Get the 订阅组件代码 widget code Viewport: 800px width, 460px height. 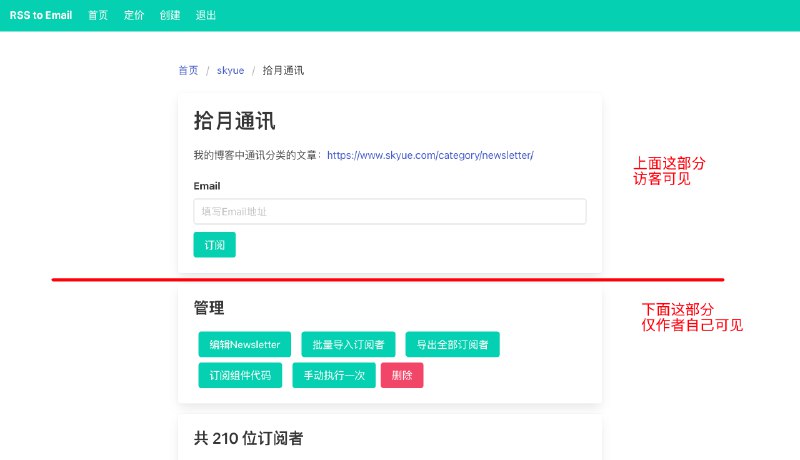pos(240,376)
